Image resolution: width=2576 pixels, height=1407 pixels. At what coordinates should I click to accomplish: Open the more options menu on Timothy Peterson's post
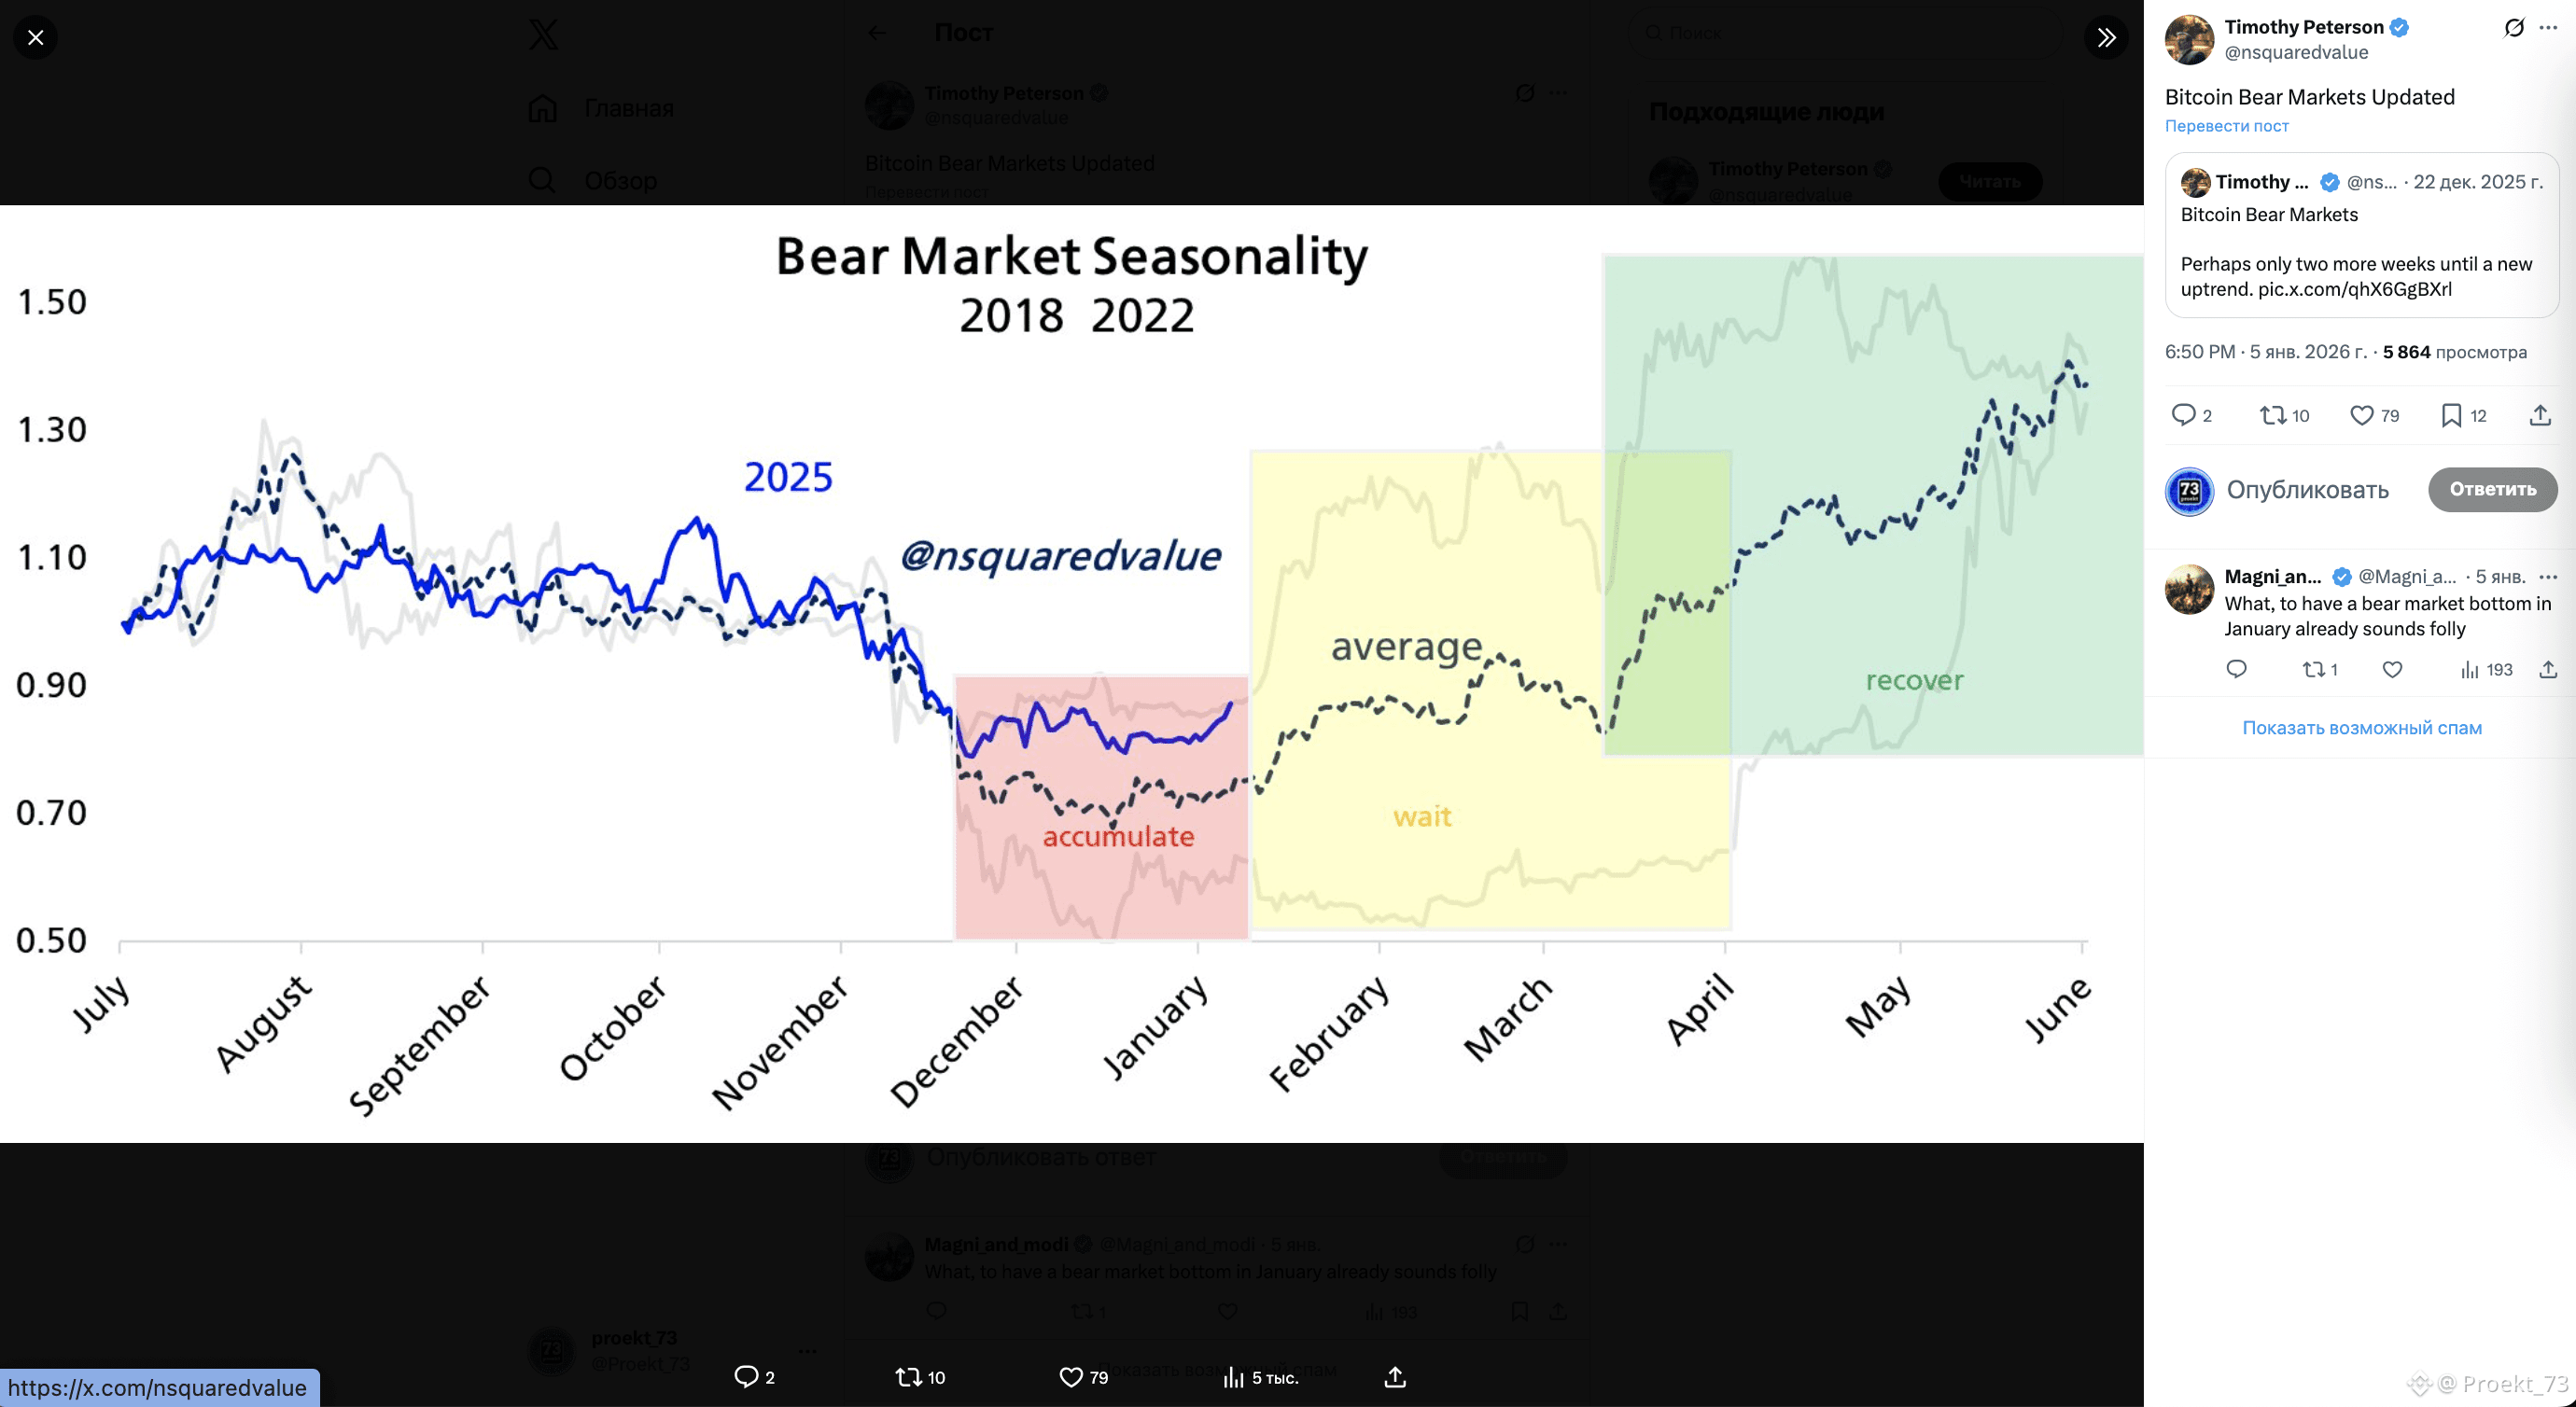2548,28
